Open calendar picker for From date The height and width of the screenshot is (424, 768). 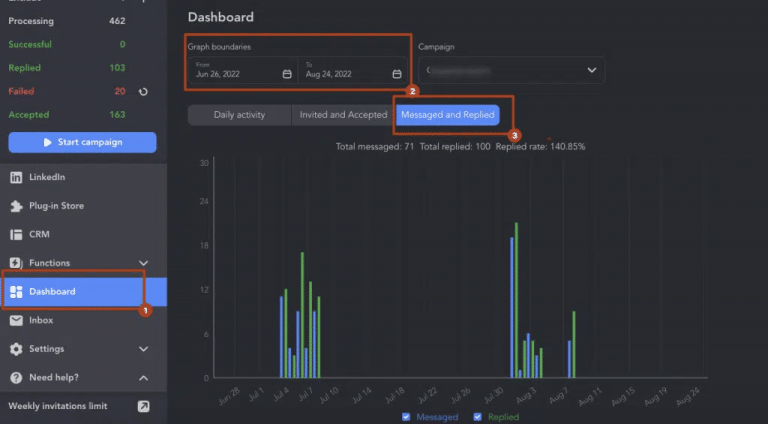tap(287, 74)
